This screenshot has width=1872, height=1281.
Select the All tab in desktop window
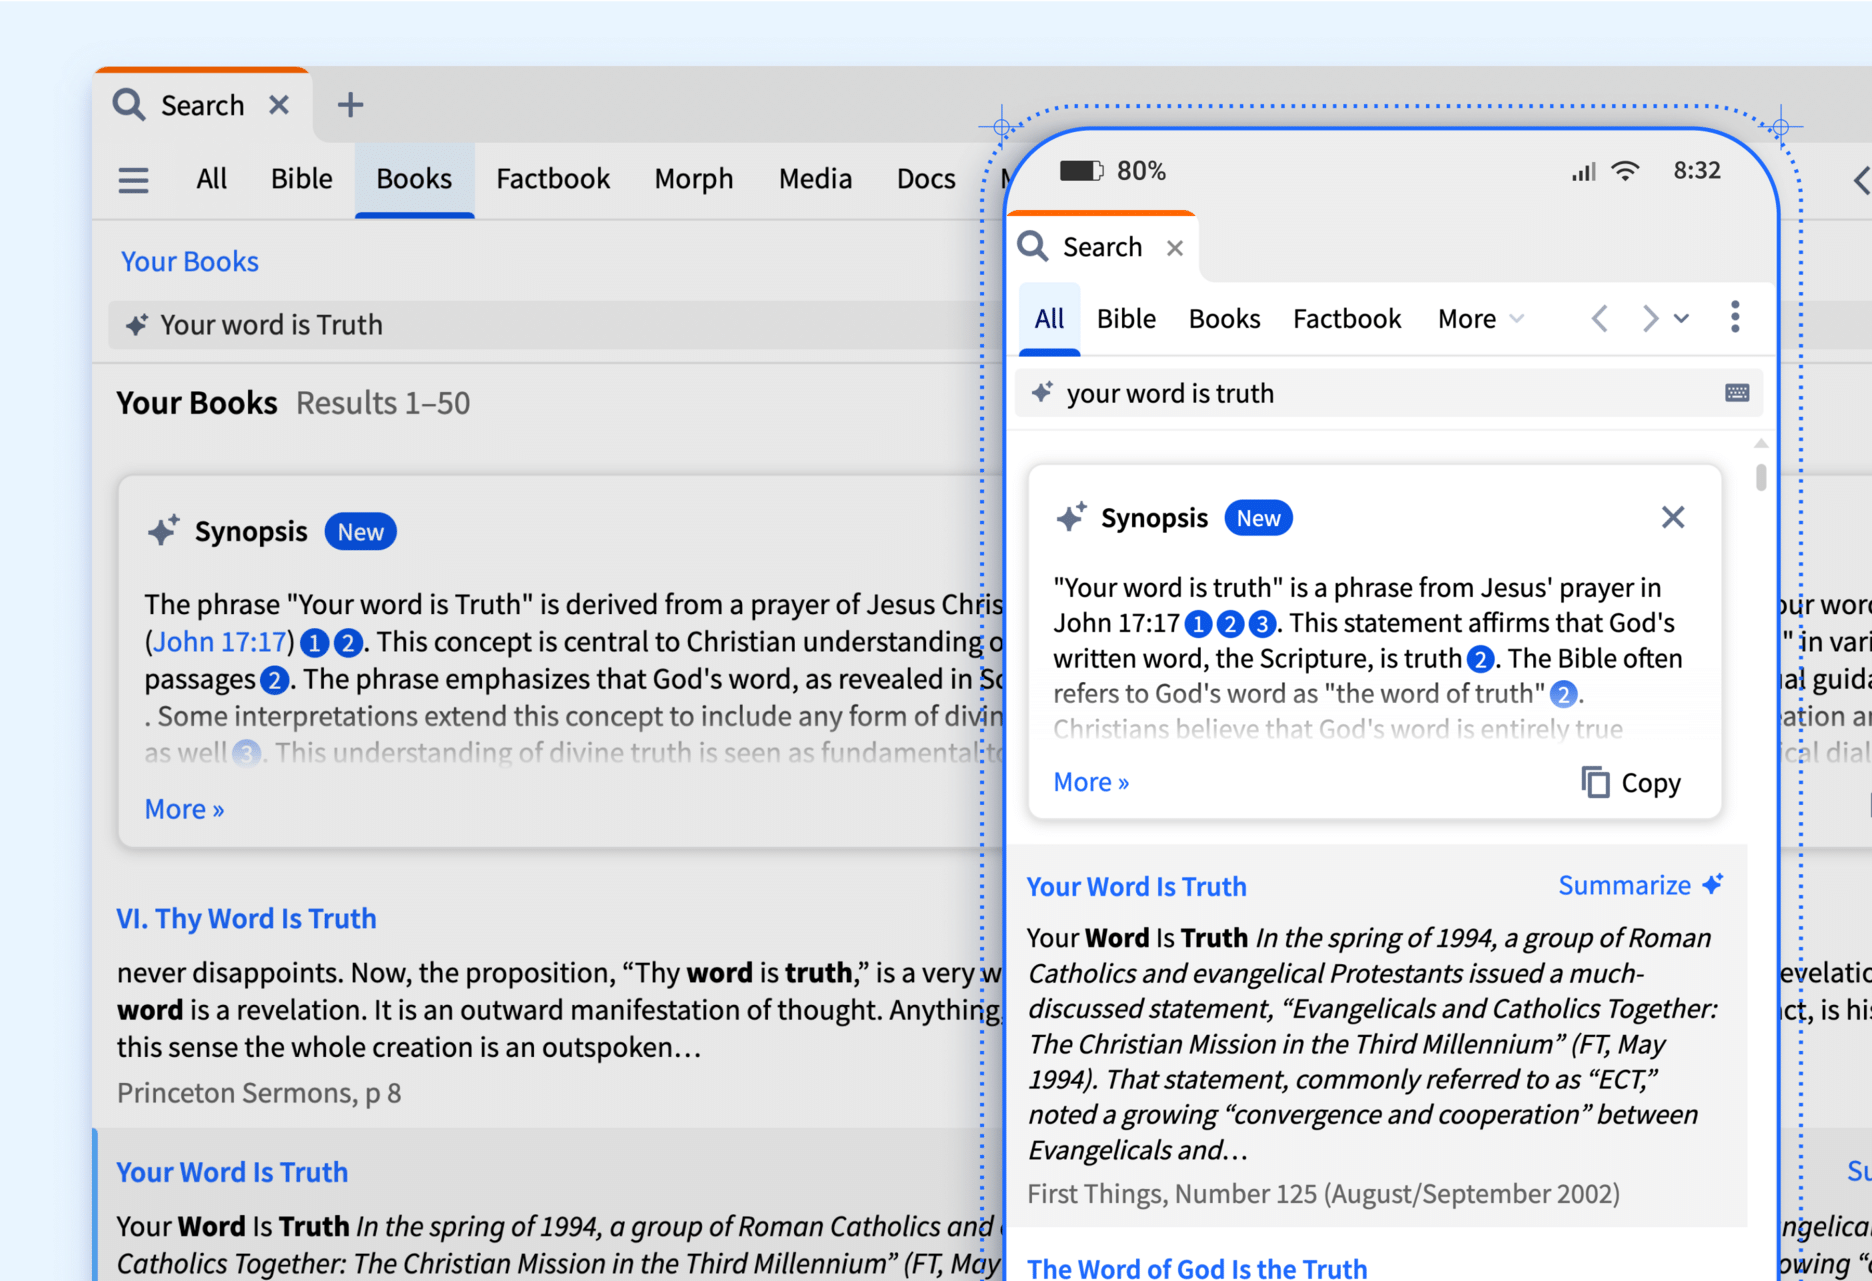coord(211,179)
